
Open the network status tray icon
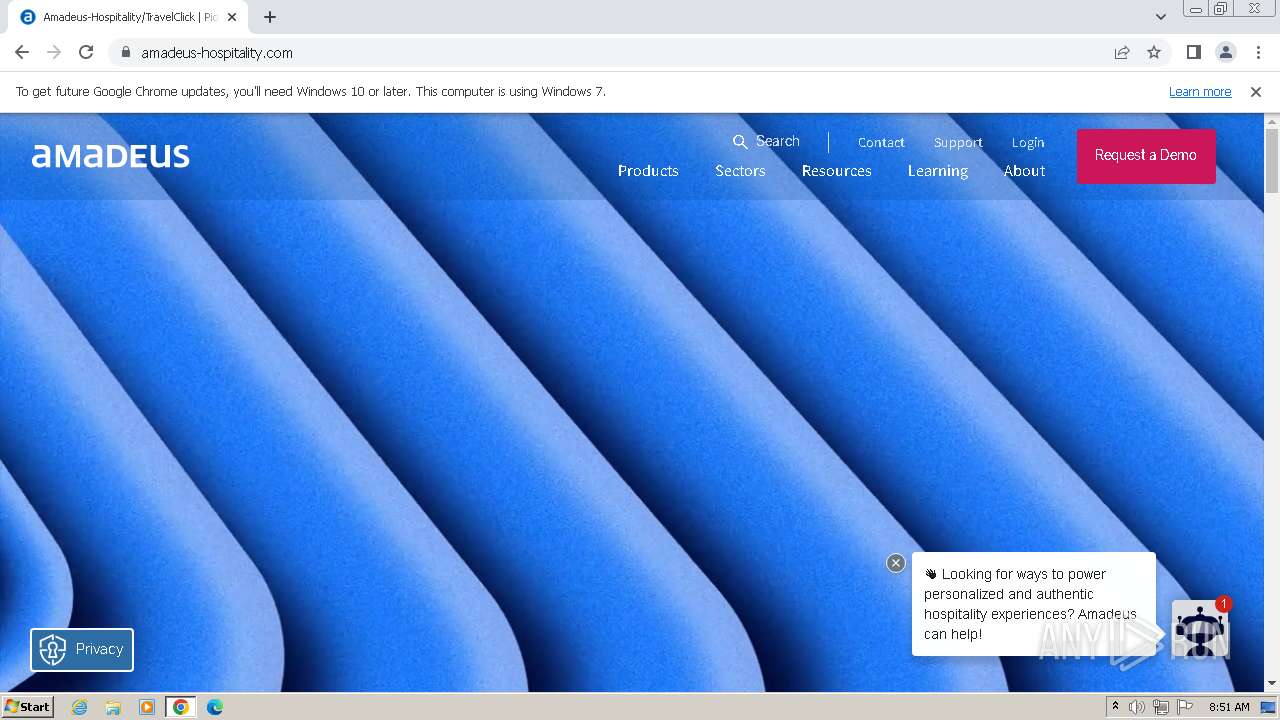coord(1161,707)
